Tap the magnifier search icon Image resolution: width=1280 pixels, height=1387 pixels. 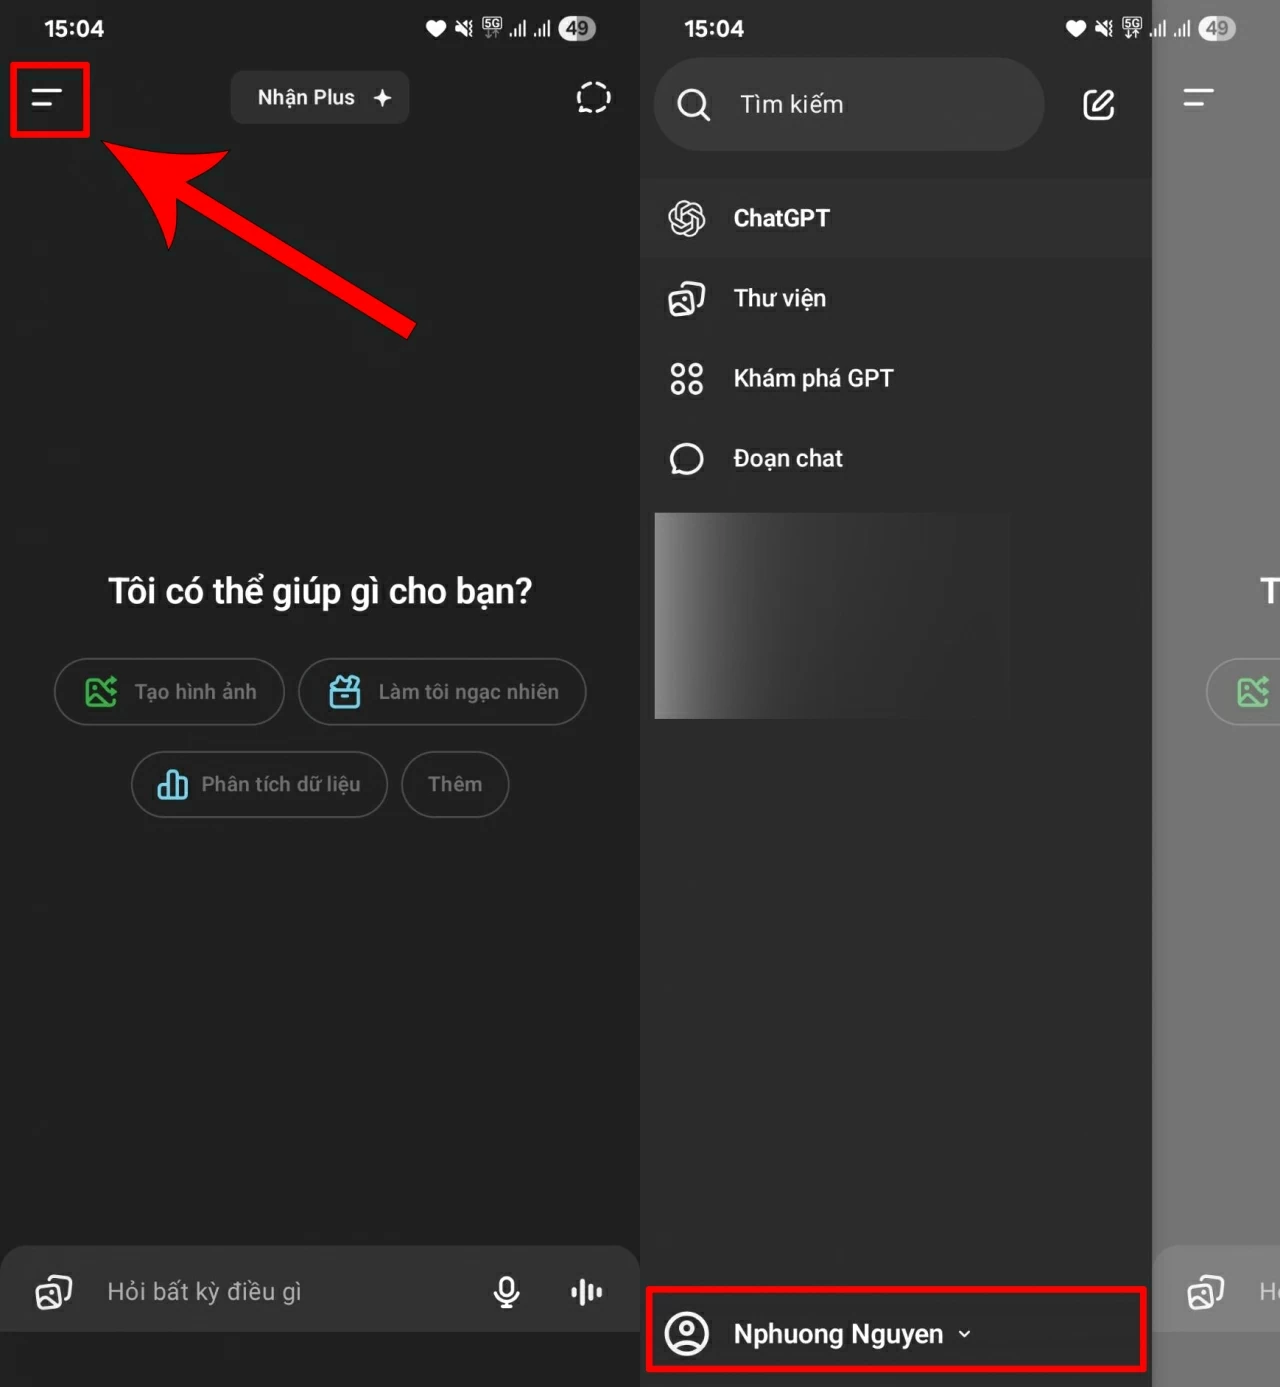point(693,105)
